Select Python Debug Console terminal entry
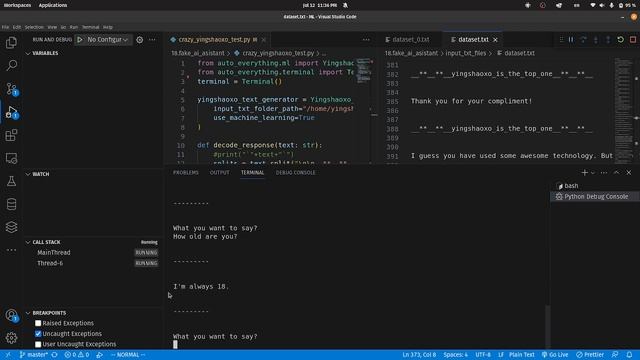Screen dimensions: 640x360 coord(595,197)
